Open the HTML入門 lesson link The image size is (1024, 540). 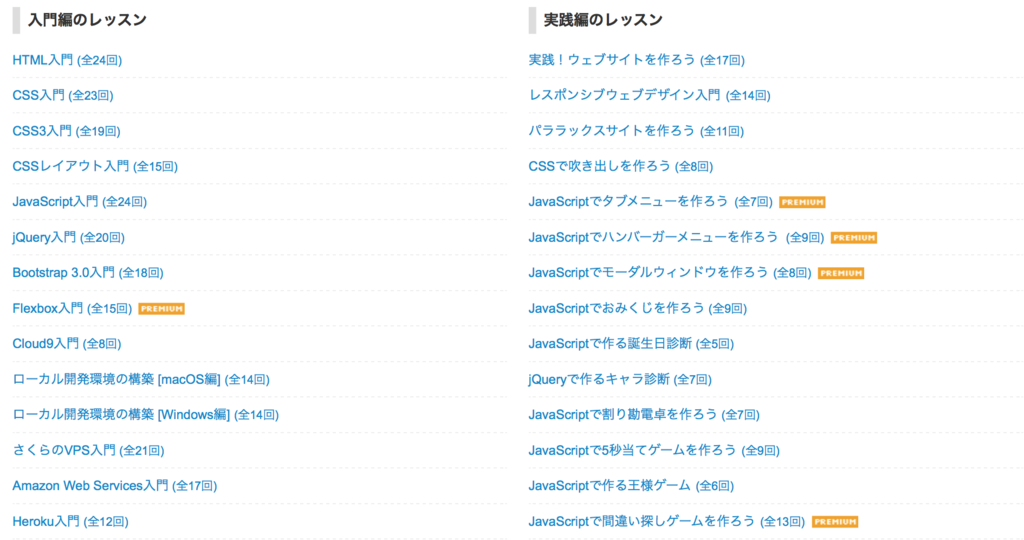tap(67, 60)
